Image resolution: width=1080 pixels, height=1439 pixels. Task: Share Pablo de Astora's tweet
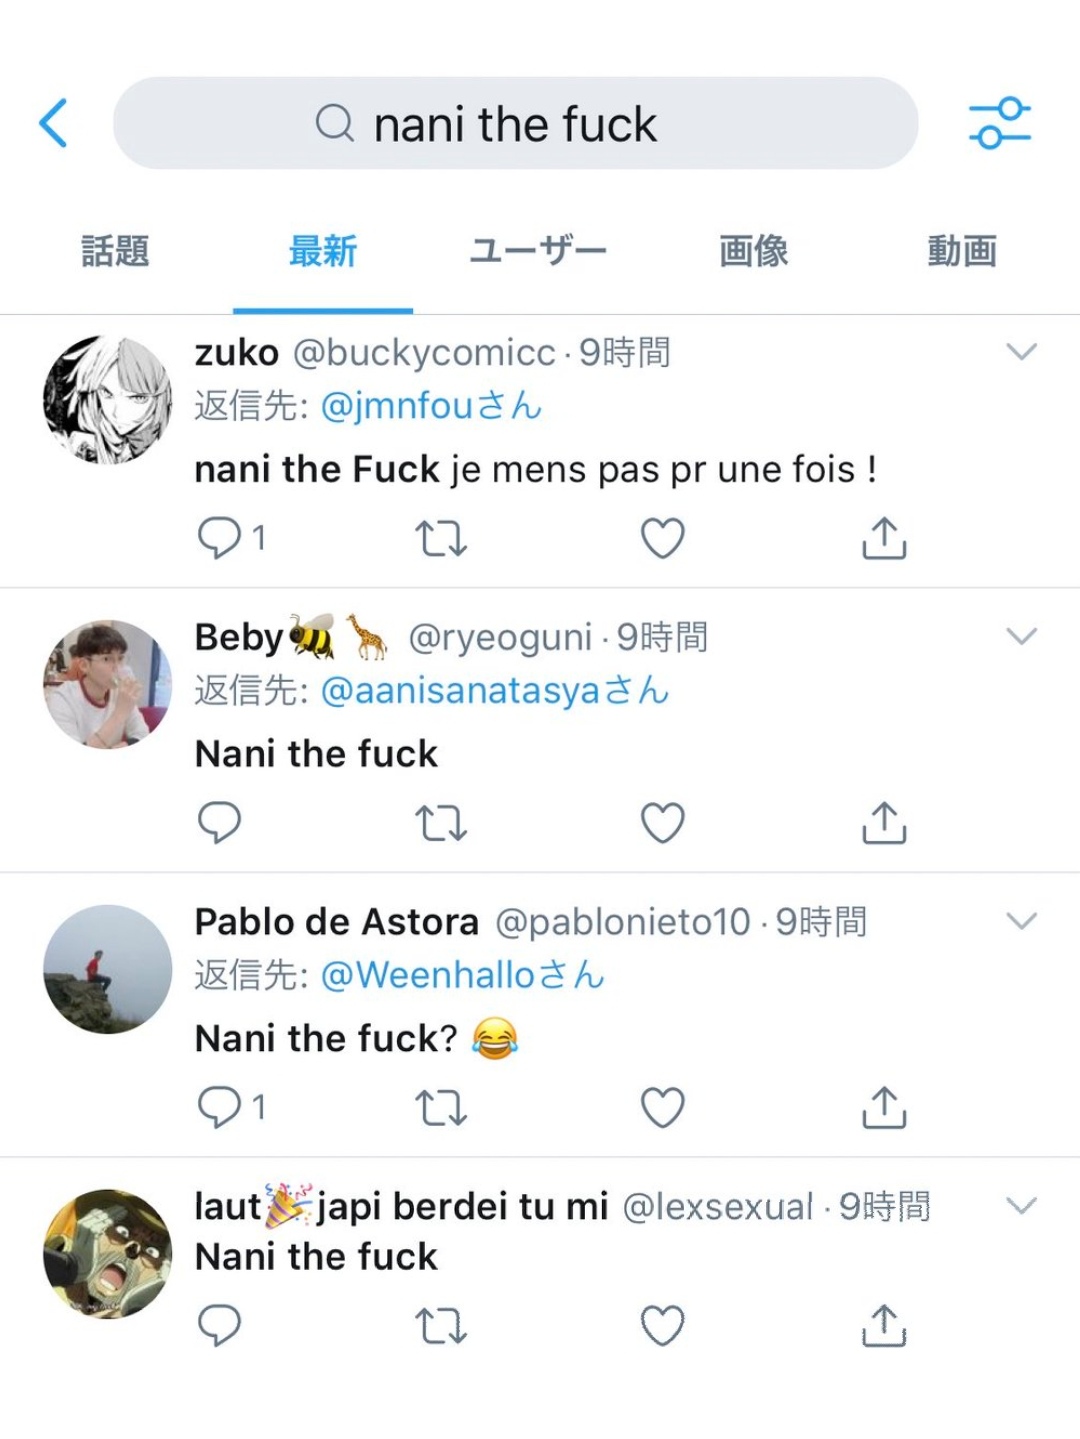click(884, 1107)
